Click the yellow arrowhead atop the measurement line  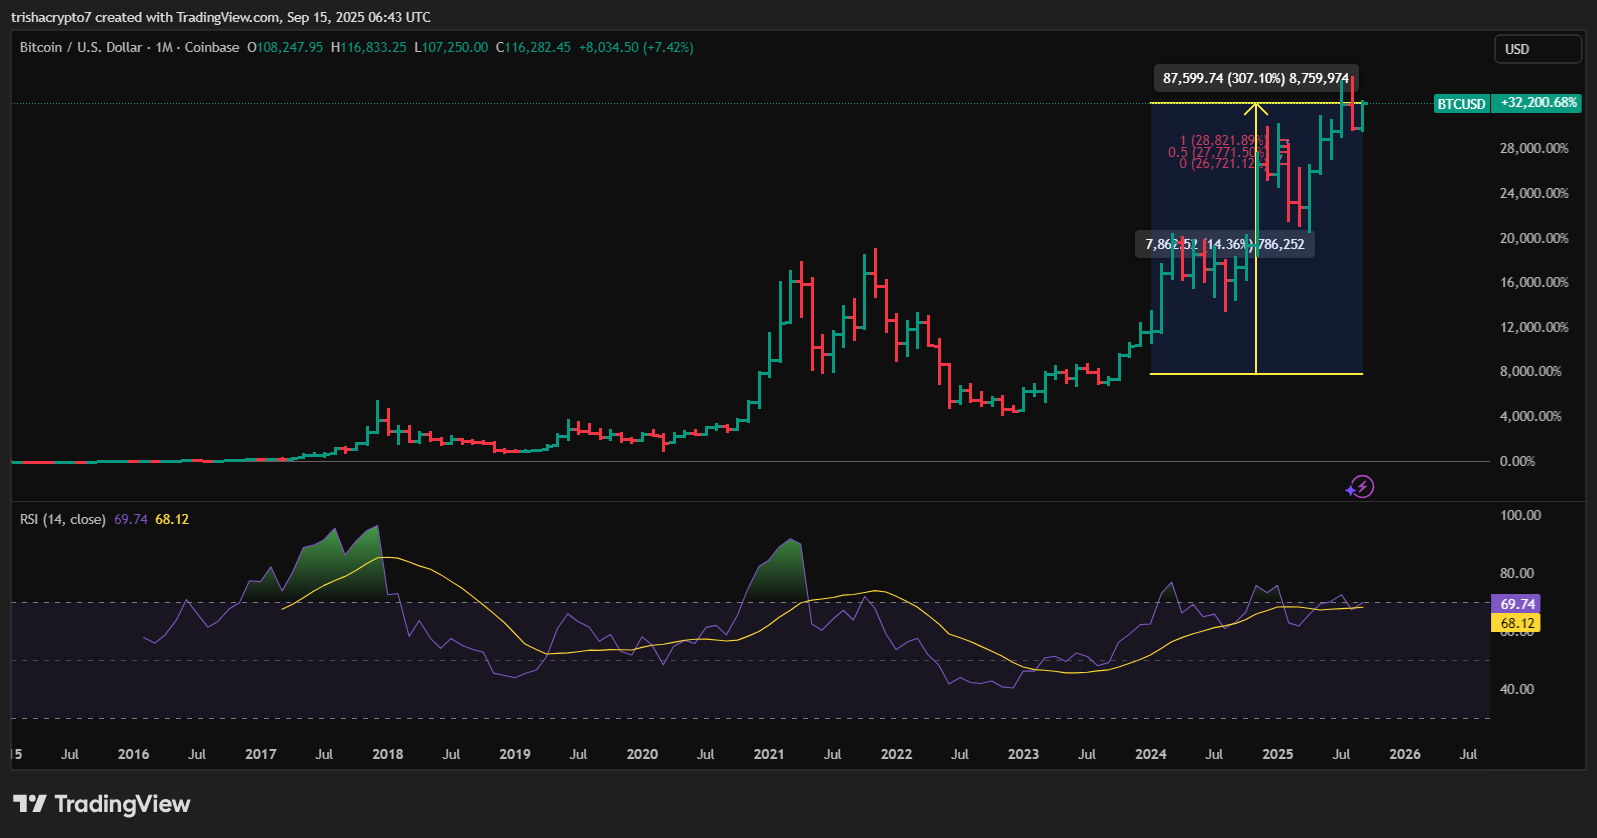point(1256,107)
